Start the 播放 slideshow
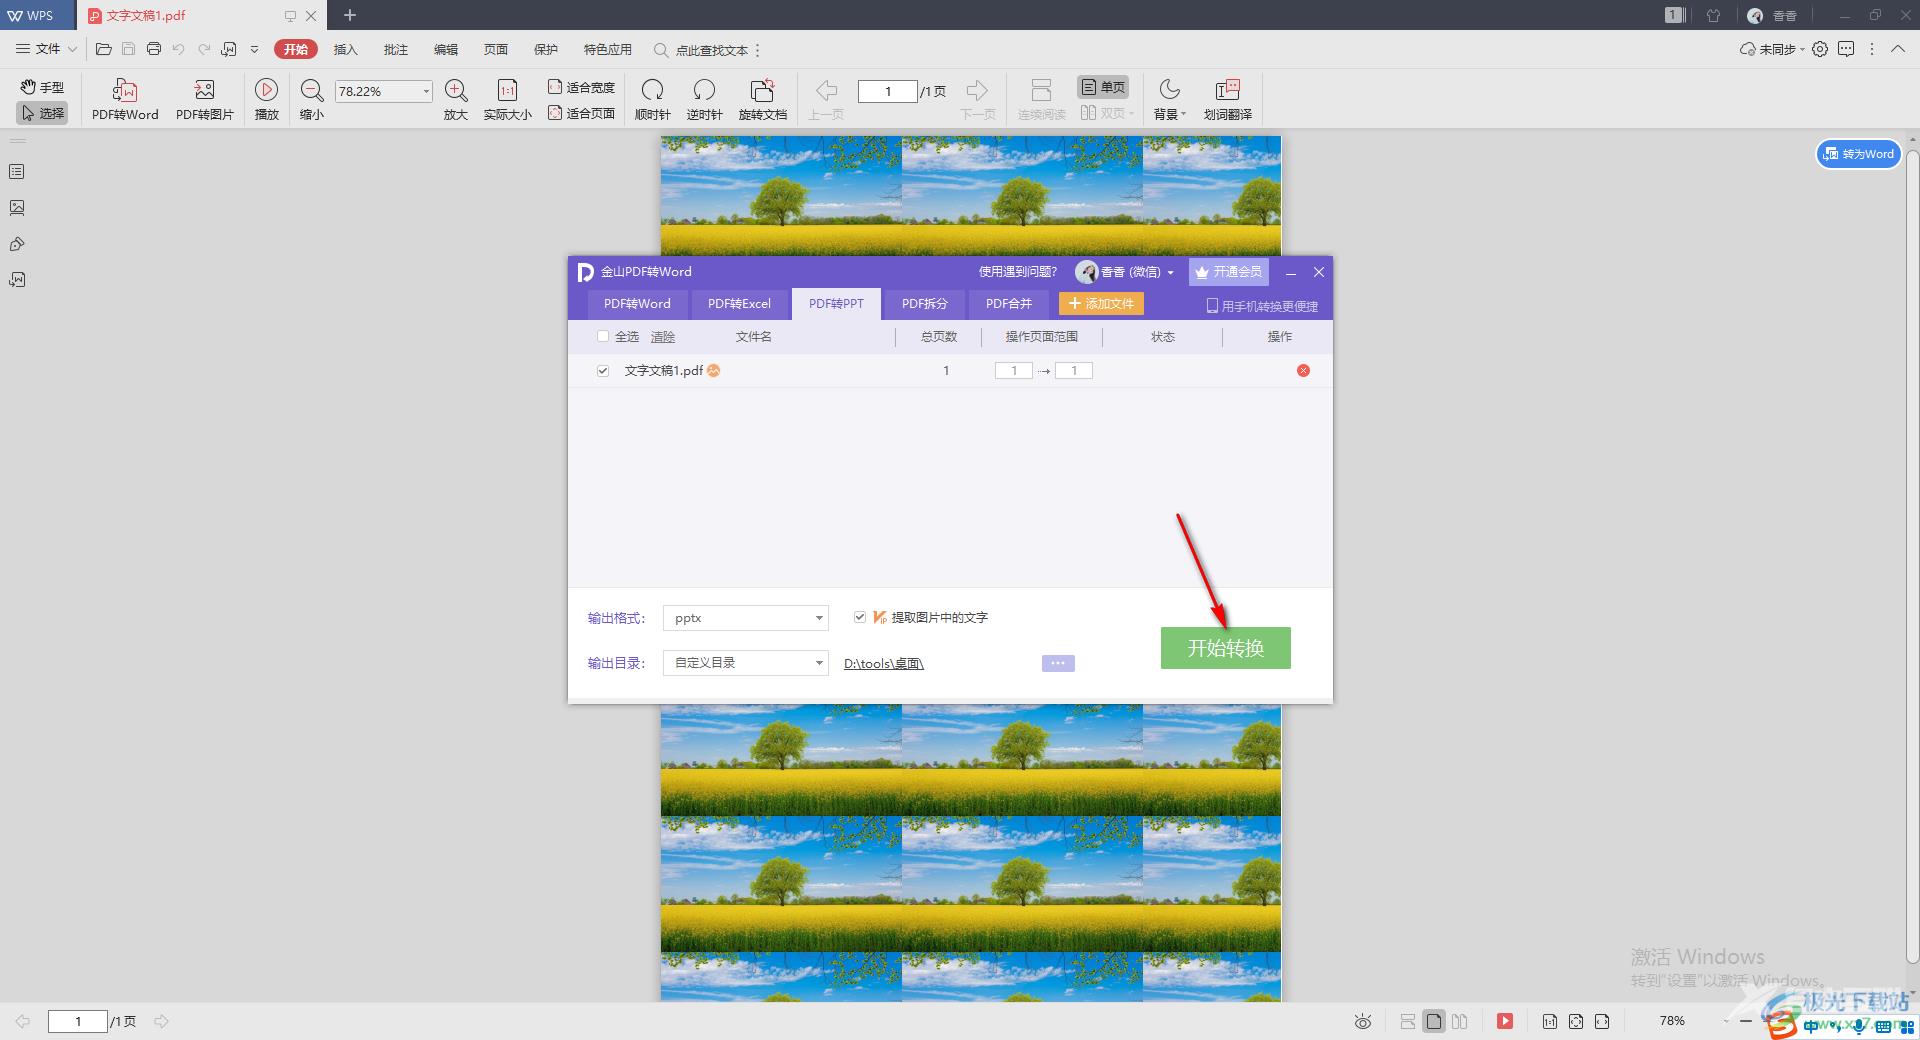Screen dimensions: 1920x1040 [266, 99]
